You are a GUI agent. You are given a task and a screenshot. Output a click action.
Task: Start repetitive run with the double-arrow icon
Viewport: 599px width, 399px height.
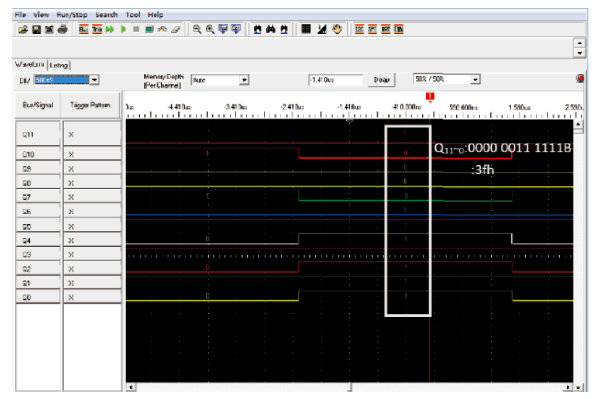click(x=110, y=29)
